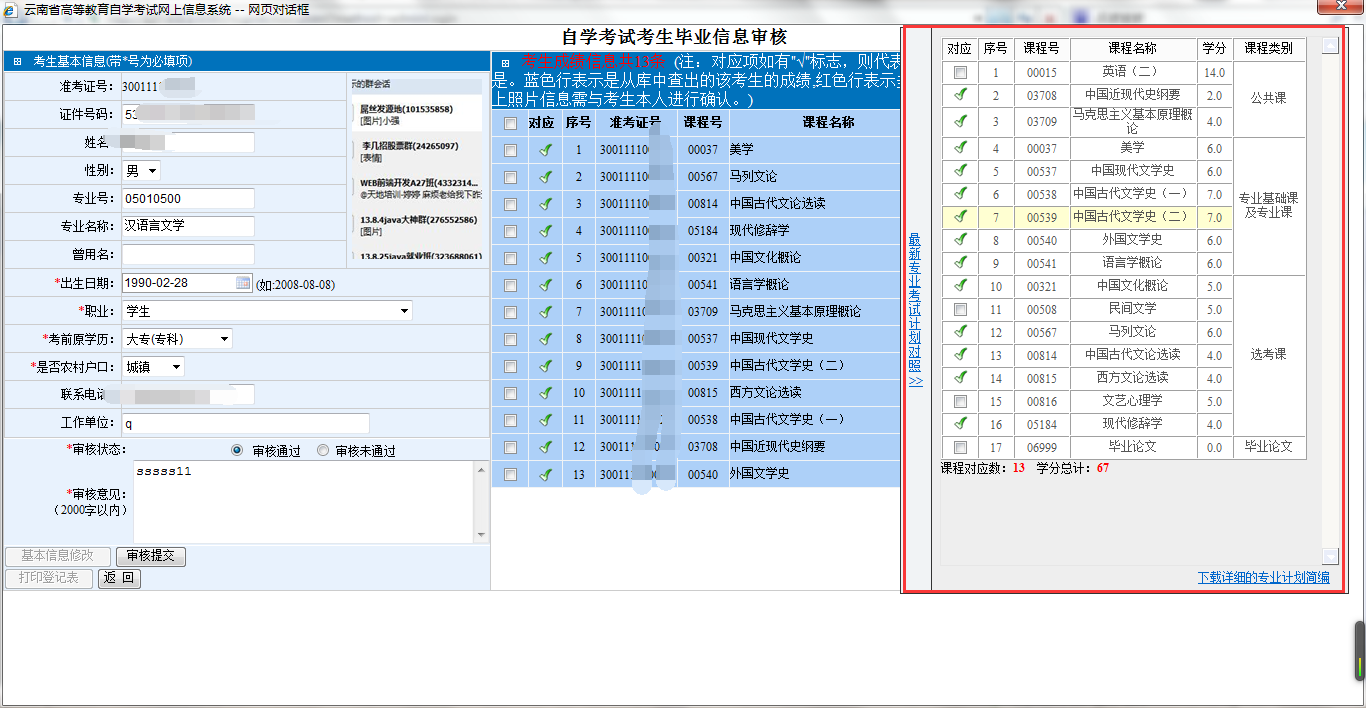Check the box for 英语（二） course
1366x708 pixels.
(x=960, y=73)
